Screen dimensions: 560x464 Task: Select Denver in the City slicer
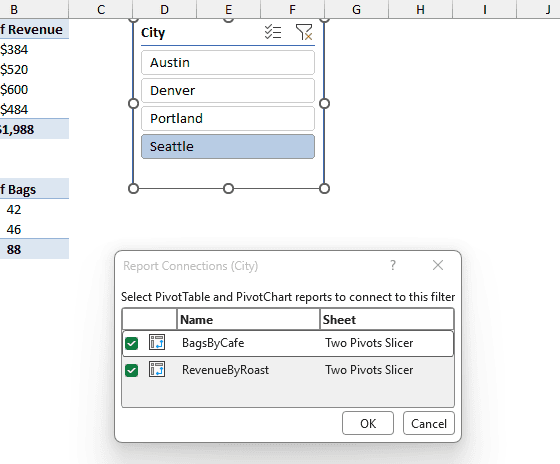tap(228, 90)
